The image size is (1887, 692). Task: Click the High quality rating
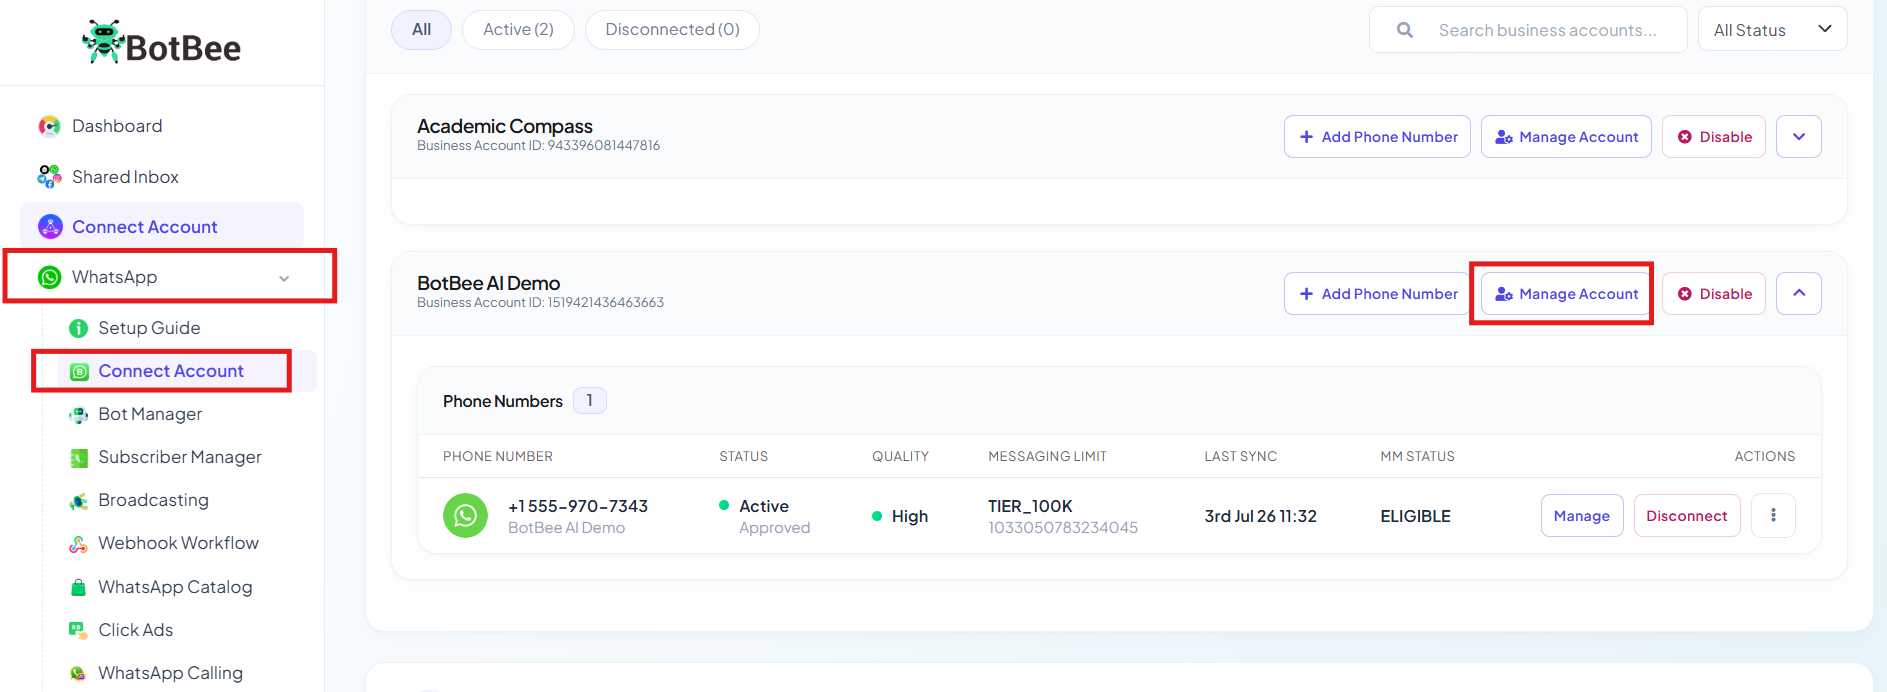coord(900,516)
